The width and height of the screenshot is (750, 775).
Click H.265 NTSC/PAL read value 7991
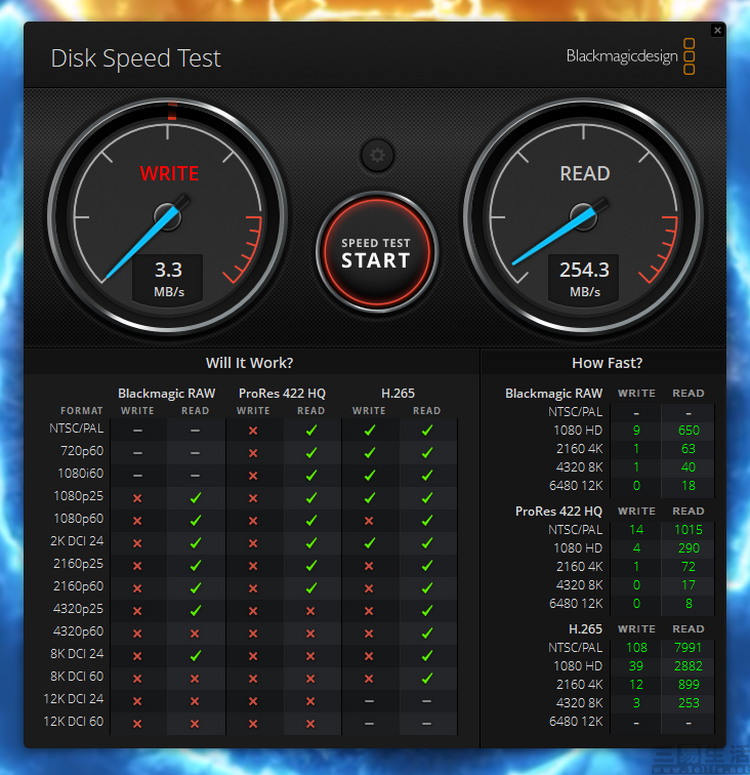(x=688, y=647)
